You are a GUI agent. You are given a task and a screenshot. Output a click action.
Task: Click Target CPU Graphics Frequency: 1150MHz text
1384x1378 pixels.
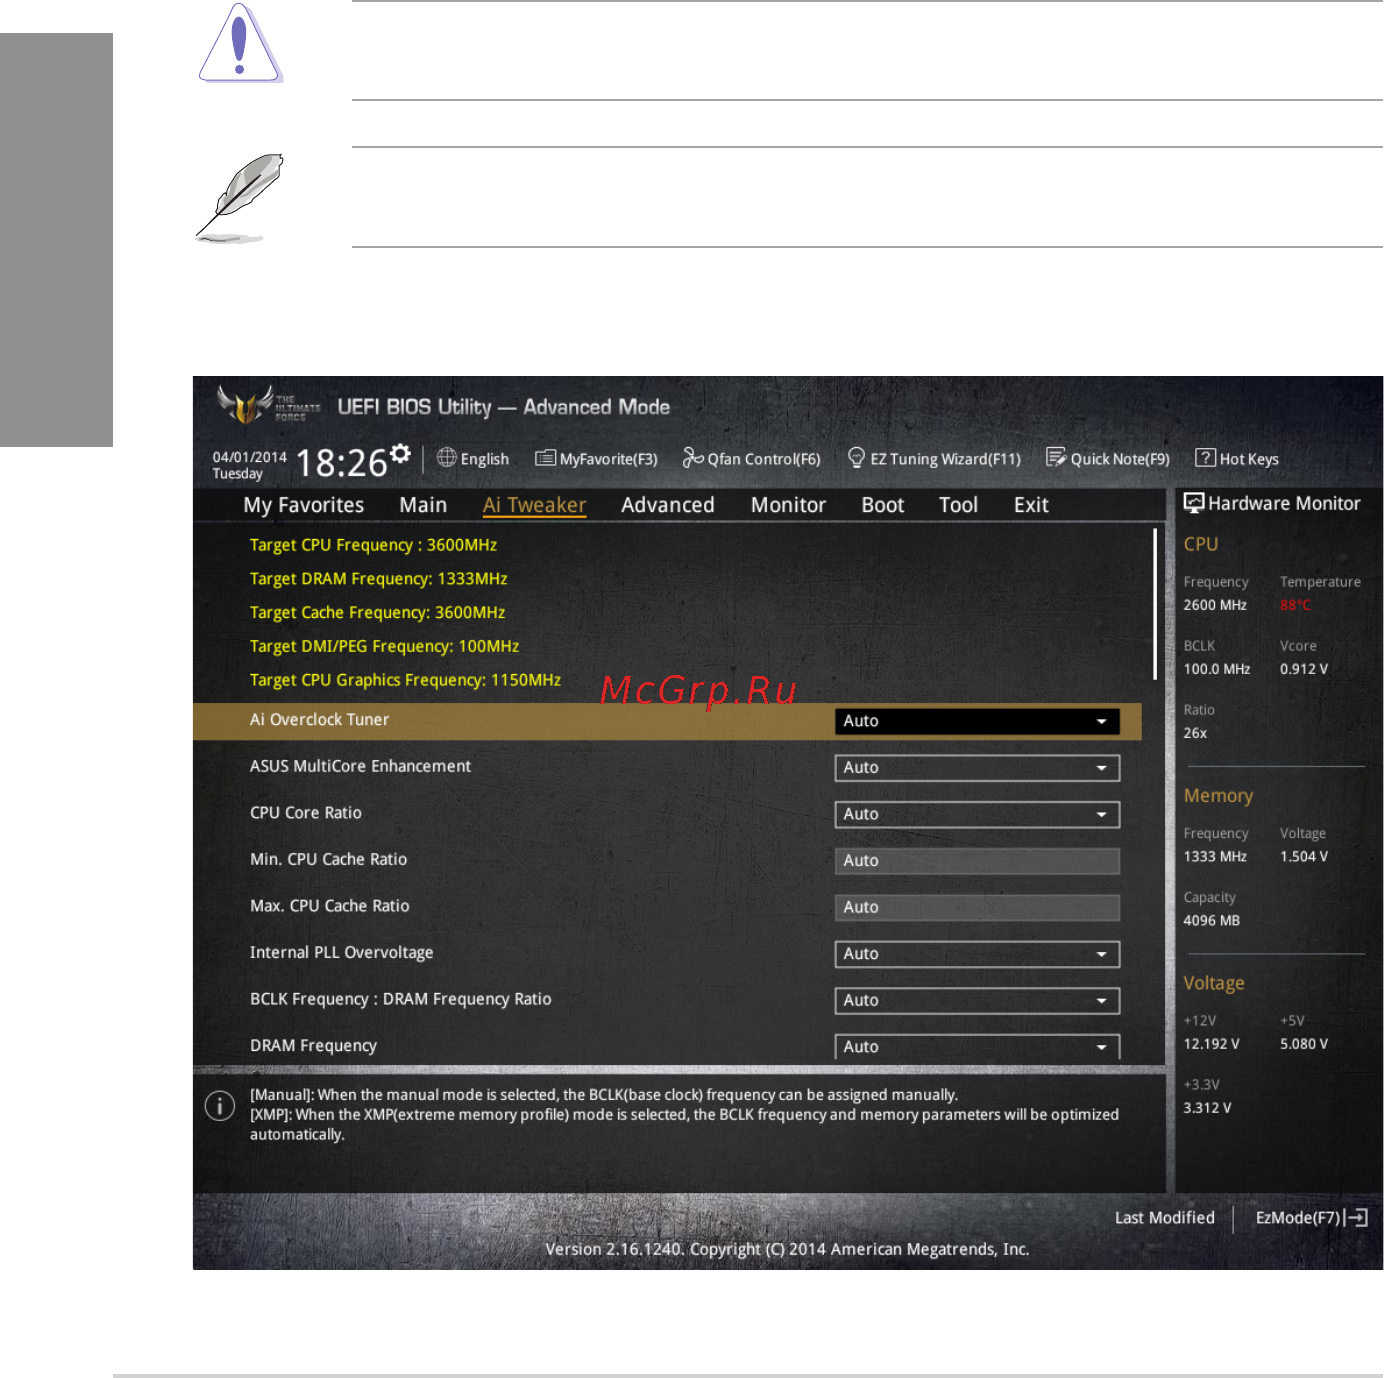click(x=405, y=680)
